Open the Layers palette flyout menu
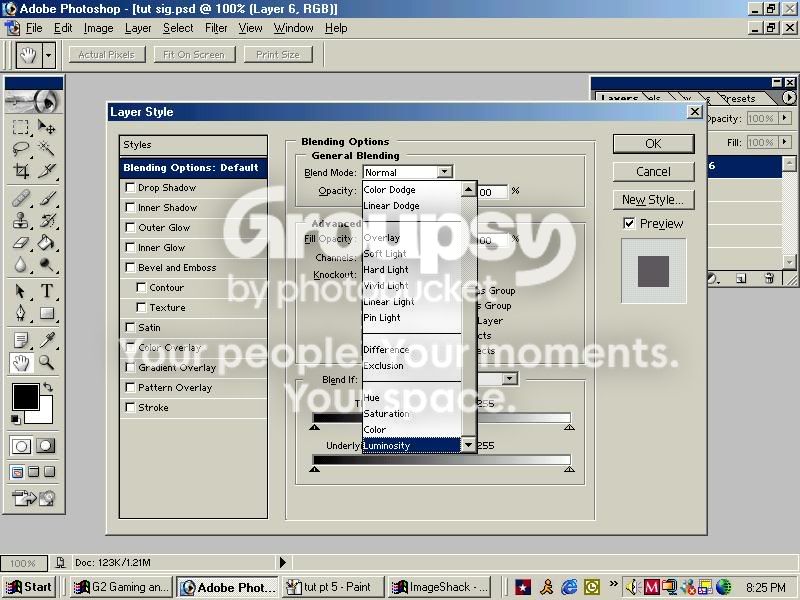800x600 pixels. pos(789,97)
